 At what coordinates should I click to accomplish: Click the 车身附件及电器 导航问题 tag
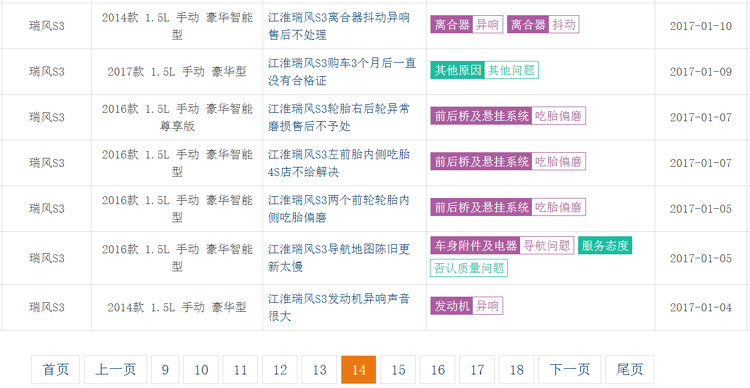point(502,245)
